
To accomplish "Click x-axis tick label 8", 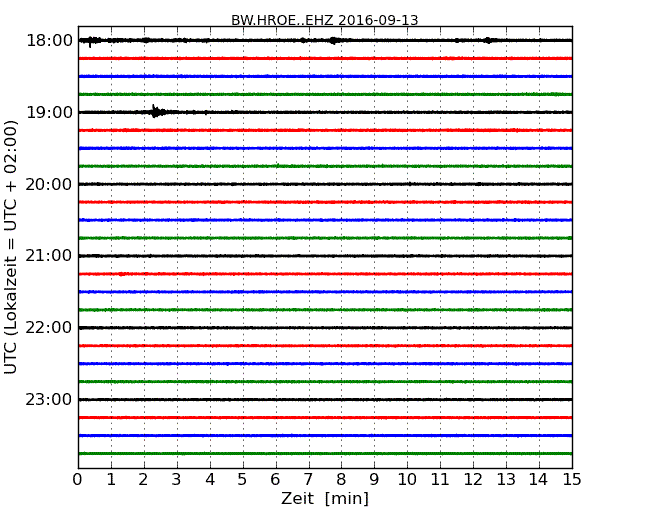I will tap(341, 480).
